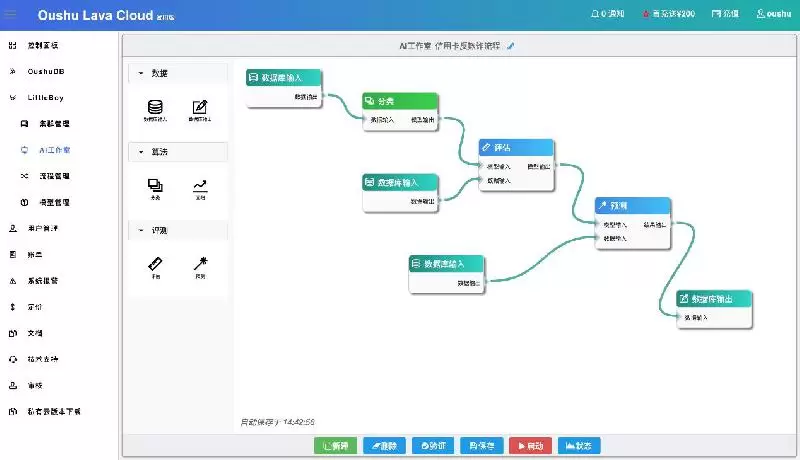The height and width of the screenshot is (460, 800).
Task: Pick the classification algorithm icon in palette
Action: (155, 187)
